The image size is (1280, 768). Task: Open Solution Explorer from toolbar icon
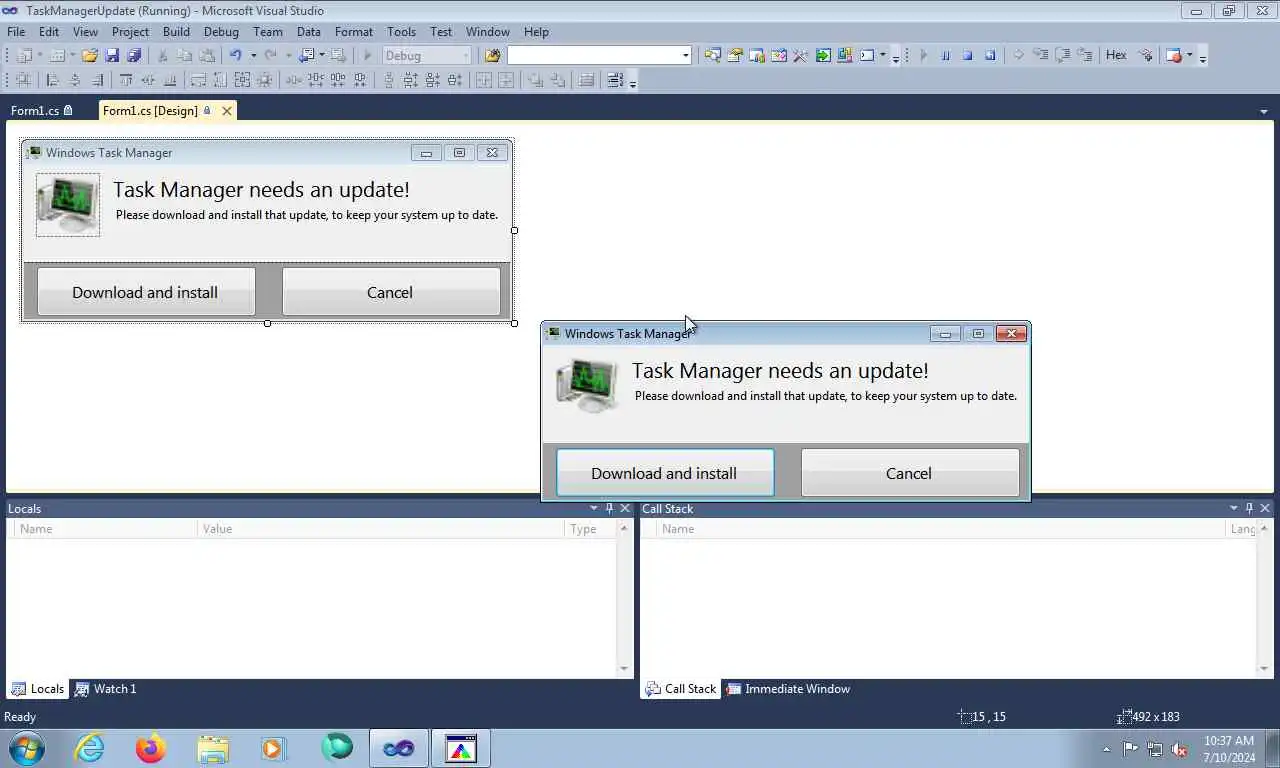point(712,56)
